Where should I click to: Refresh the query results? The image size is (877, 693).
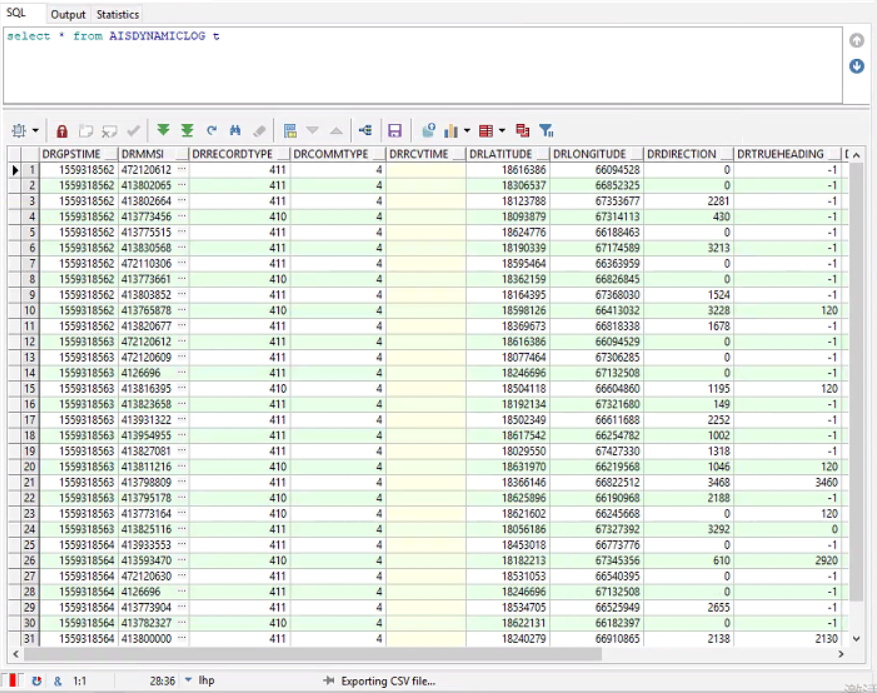click(x=211, y=130)
